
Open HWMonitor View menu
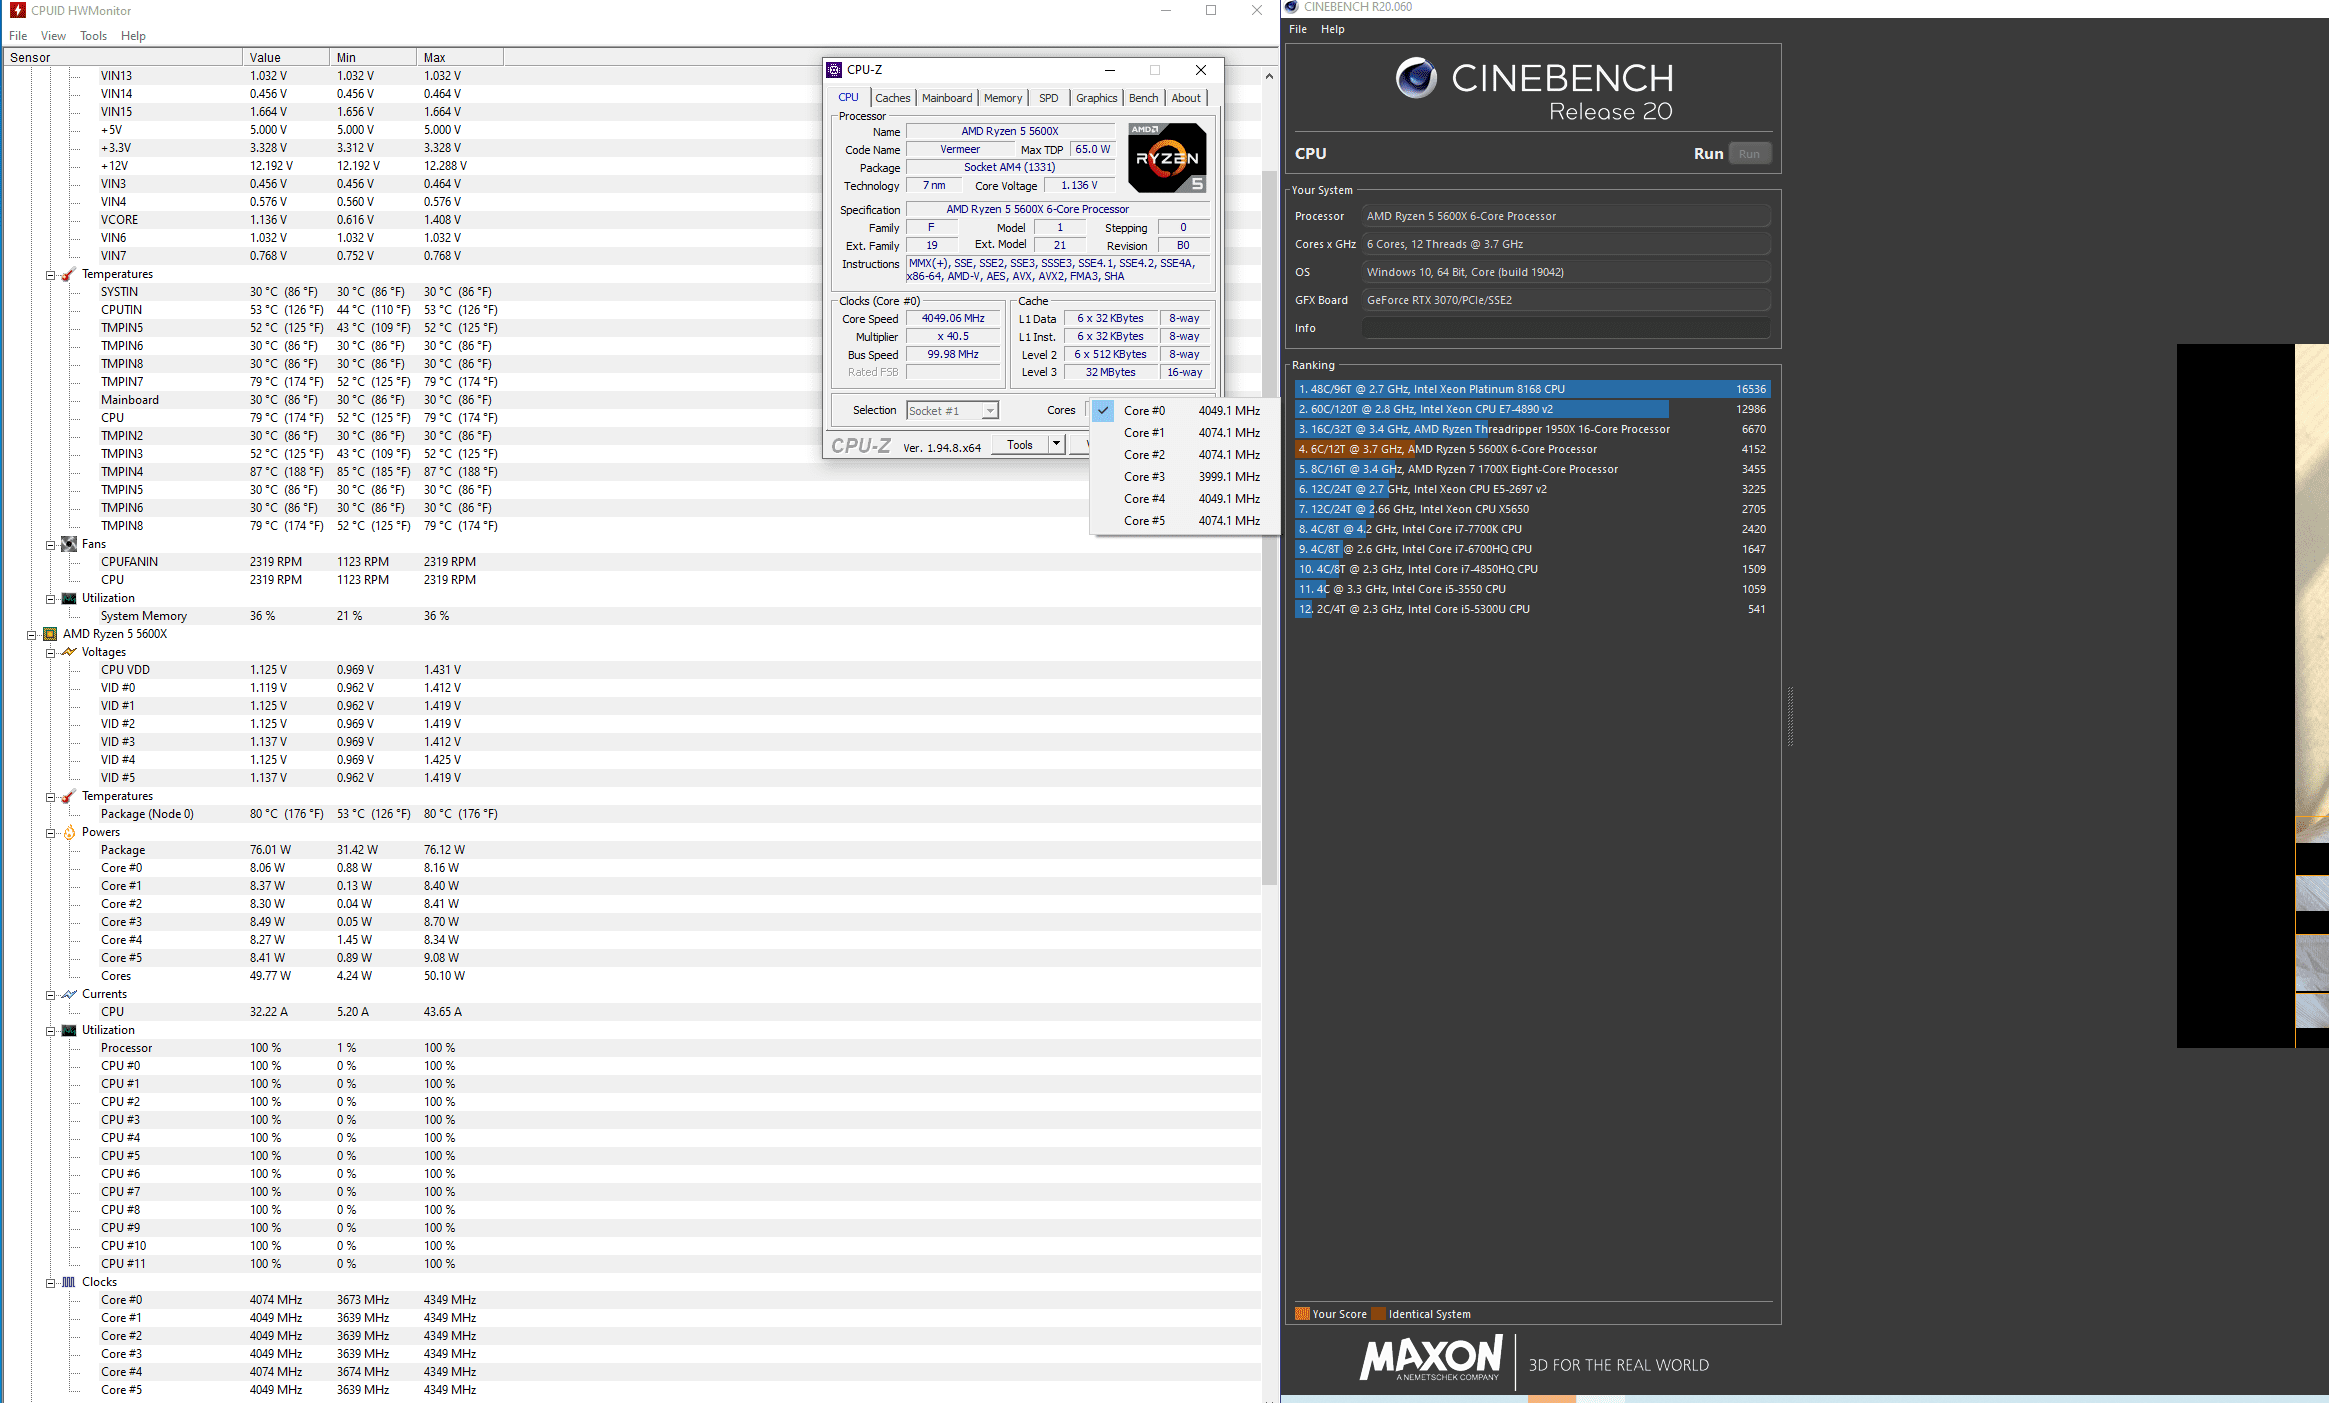pyautogui.click(x=53, y=36)
